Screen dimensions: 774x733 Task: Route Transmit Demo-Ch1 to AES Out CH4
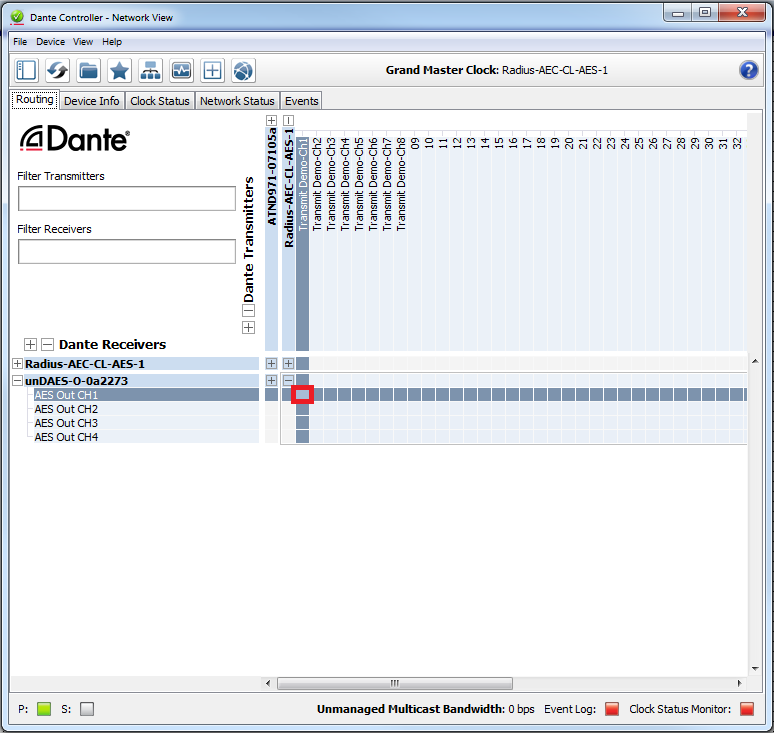(x=303, y=436)
